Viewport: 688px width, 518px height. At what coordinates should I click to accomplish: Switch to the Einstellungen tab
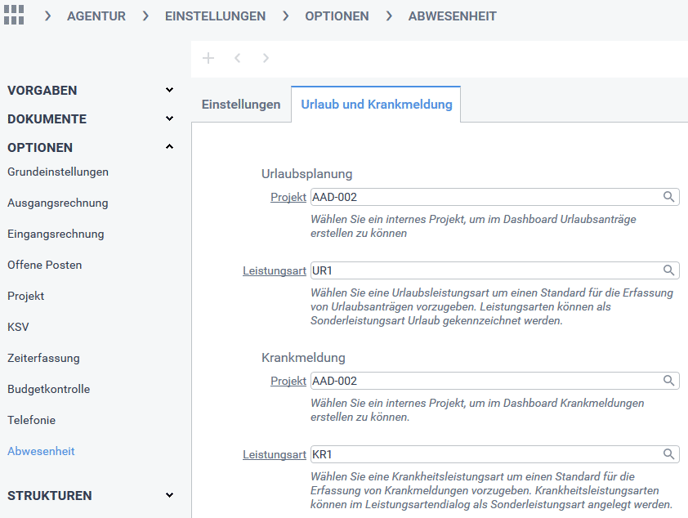tap(241, 104)
